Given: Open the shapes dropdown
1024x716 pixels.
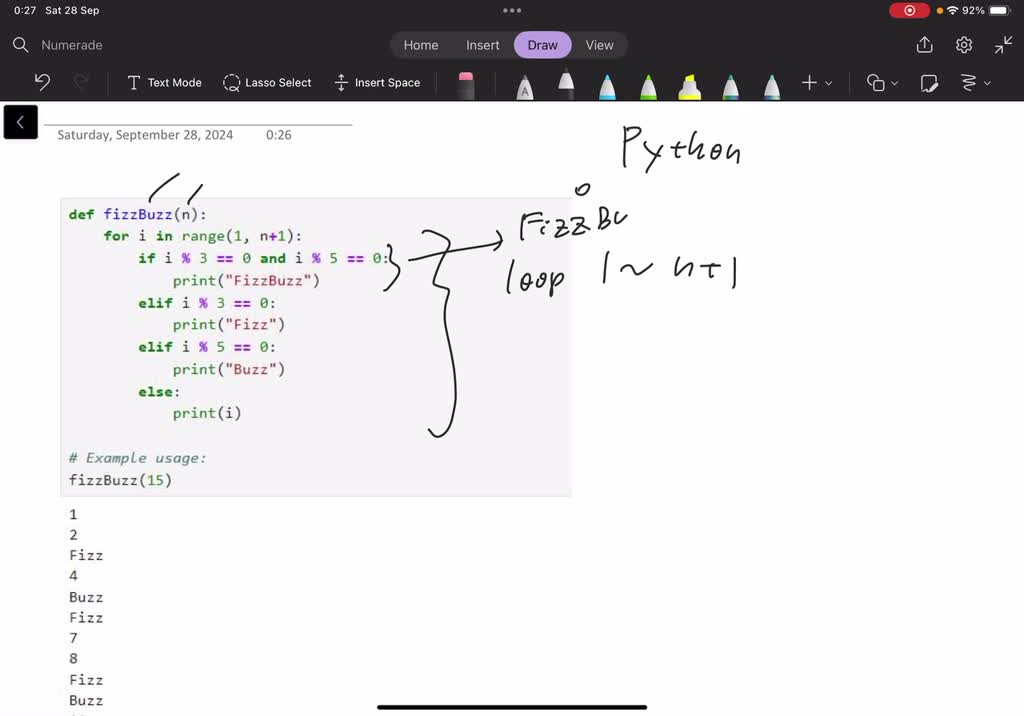Looking at the screenshot, I should [882, 83].
